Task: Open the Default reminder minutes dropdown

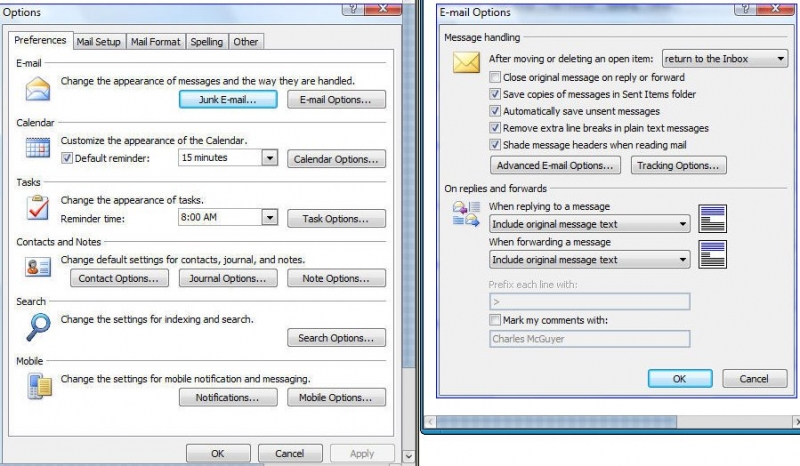Action: (270, 158)
